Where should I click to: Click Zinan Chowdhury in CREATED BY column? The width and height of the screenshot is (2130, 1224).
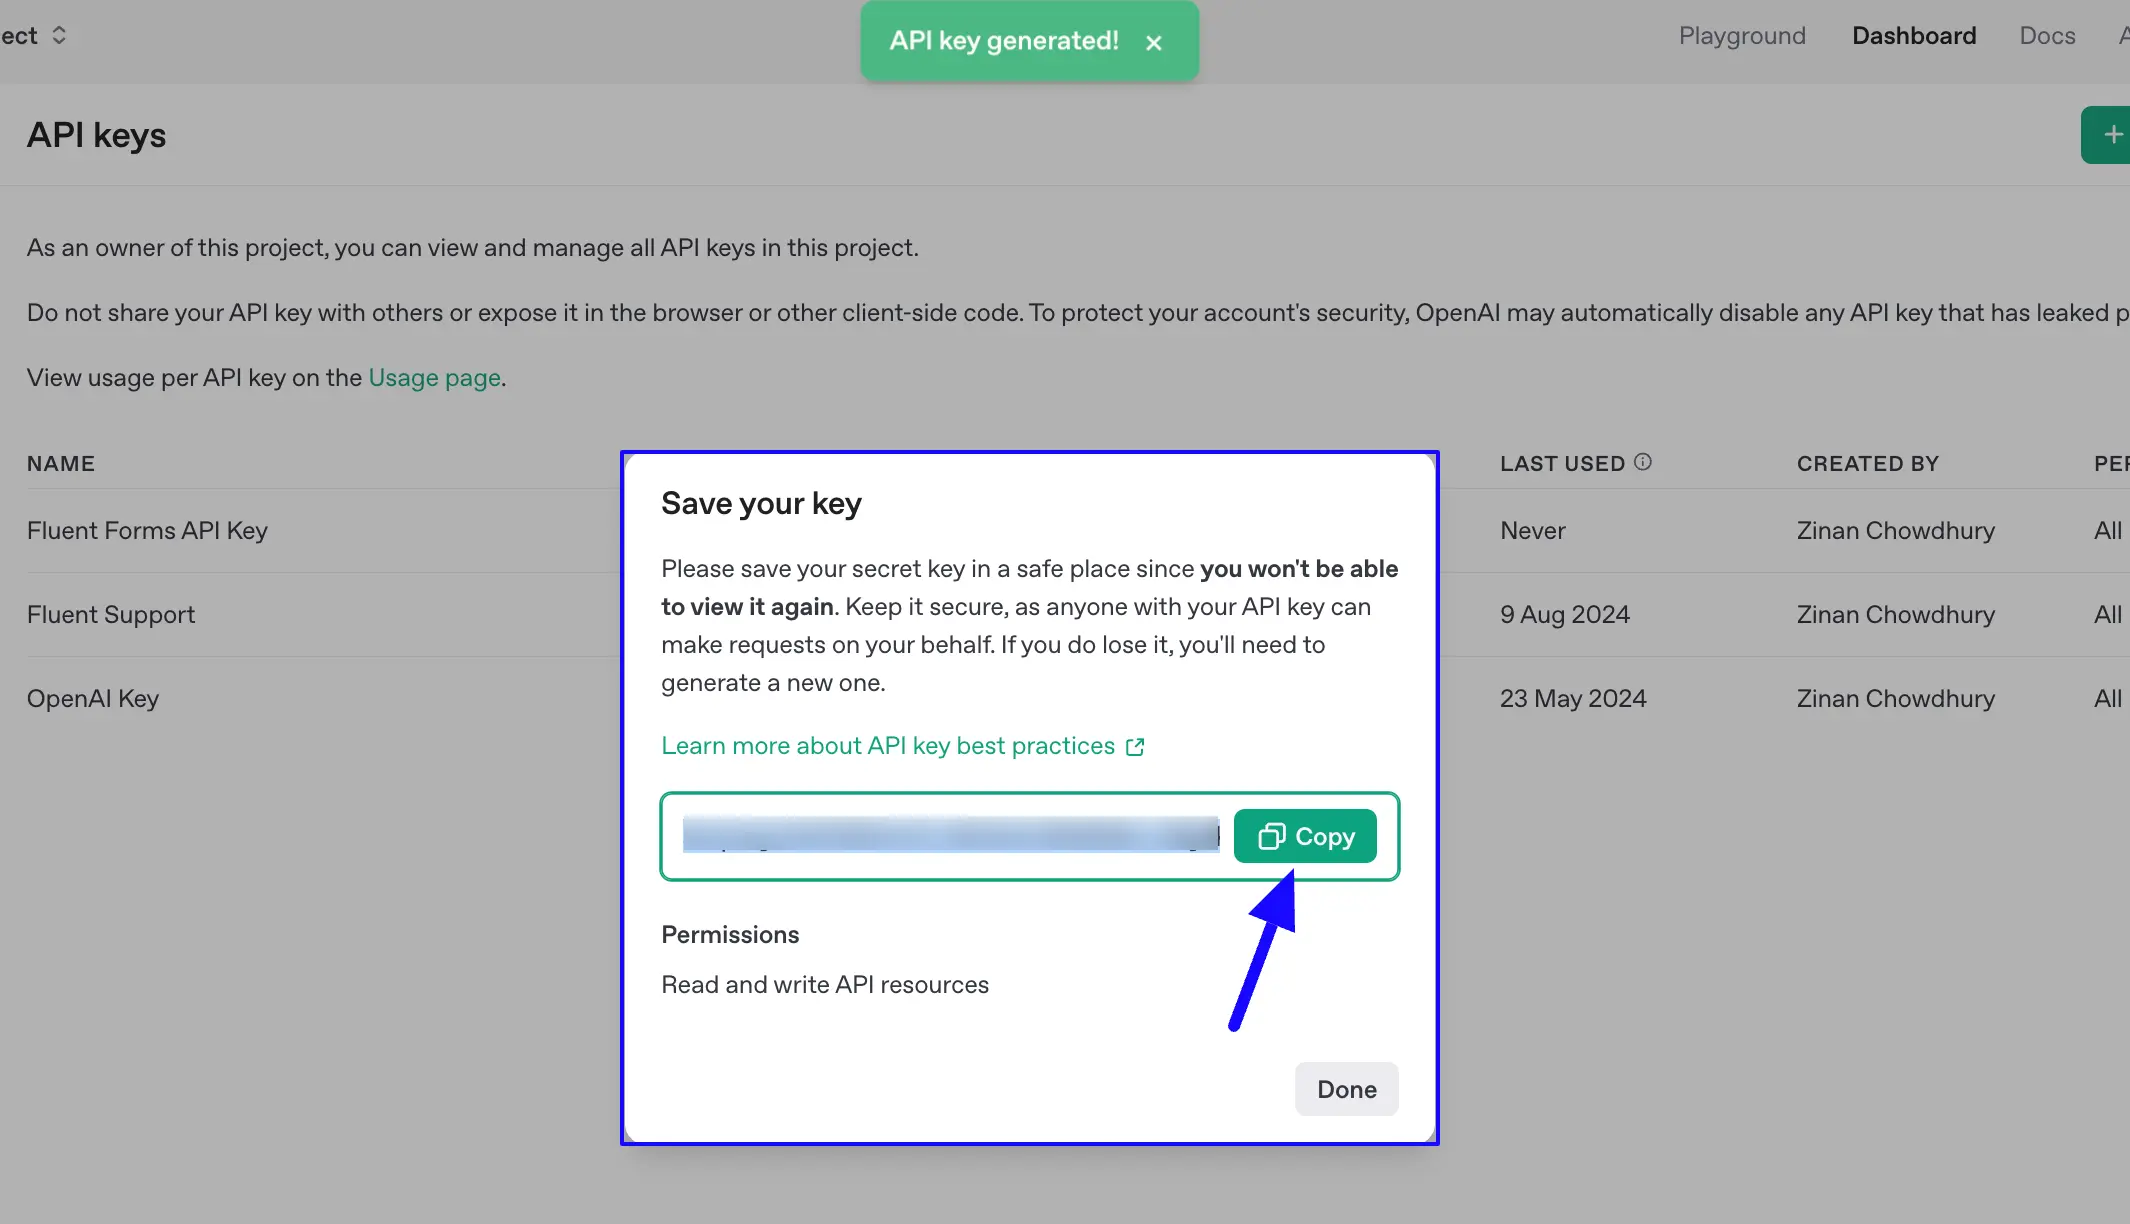pyautogui.click(x=1896, y=530)
